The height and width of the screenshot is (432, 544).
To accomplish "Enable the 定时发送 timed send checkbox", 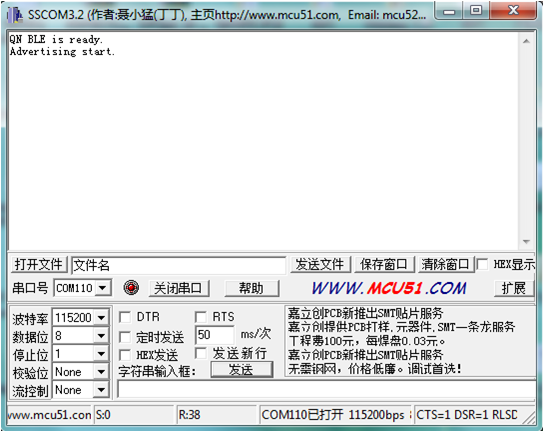I will [125, 337].
